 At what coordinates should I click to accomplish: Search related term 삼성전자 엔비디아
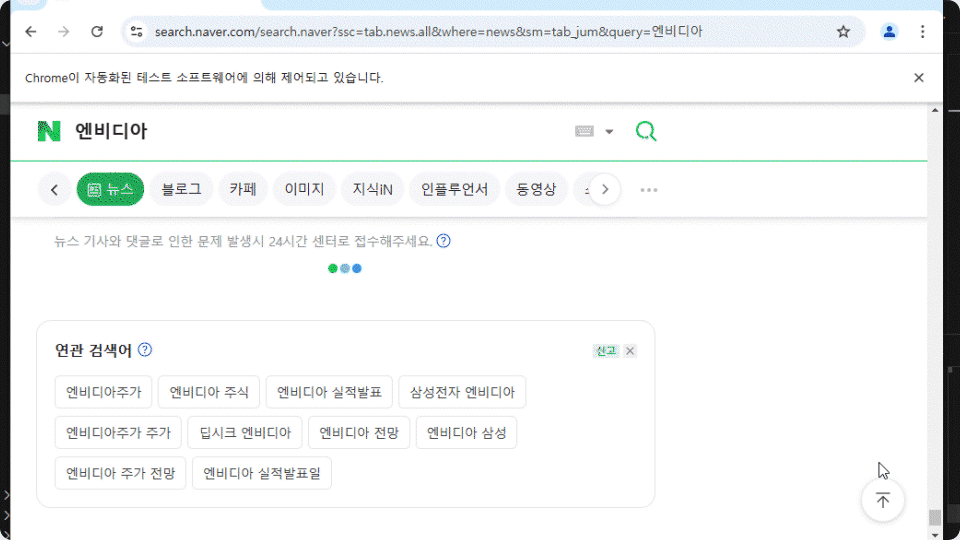pos(462,392)
